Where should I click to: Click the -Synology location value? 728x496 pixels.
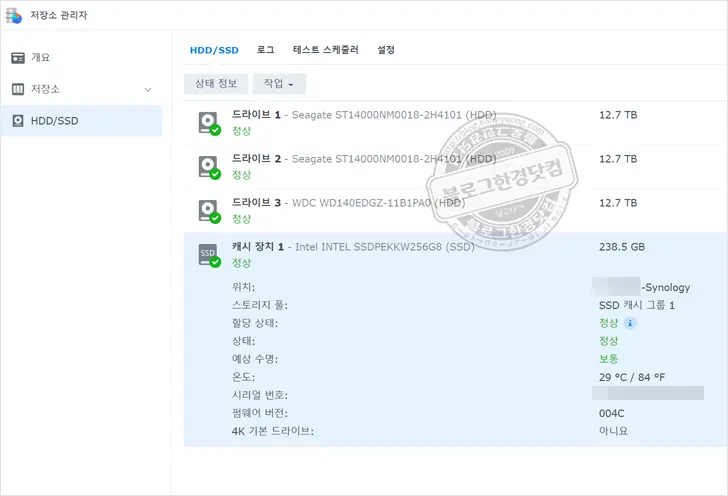tap(666, 287)
